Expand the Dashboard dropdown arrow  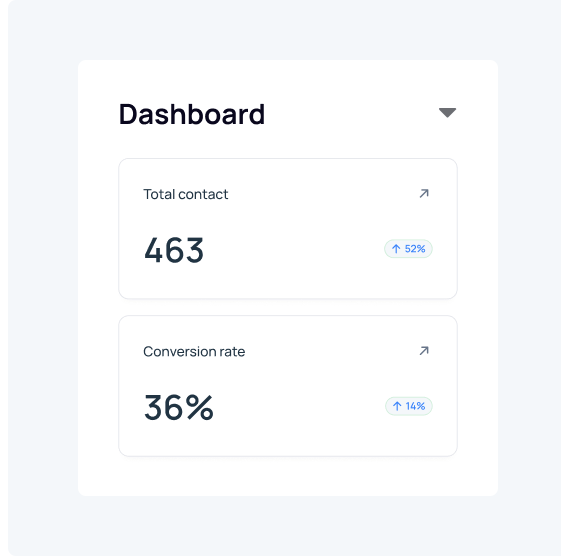point(447,113)
